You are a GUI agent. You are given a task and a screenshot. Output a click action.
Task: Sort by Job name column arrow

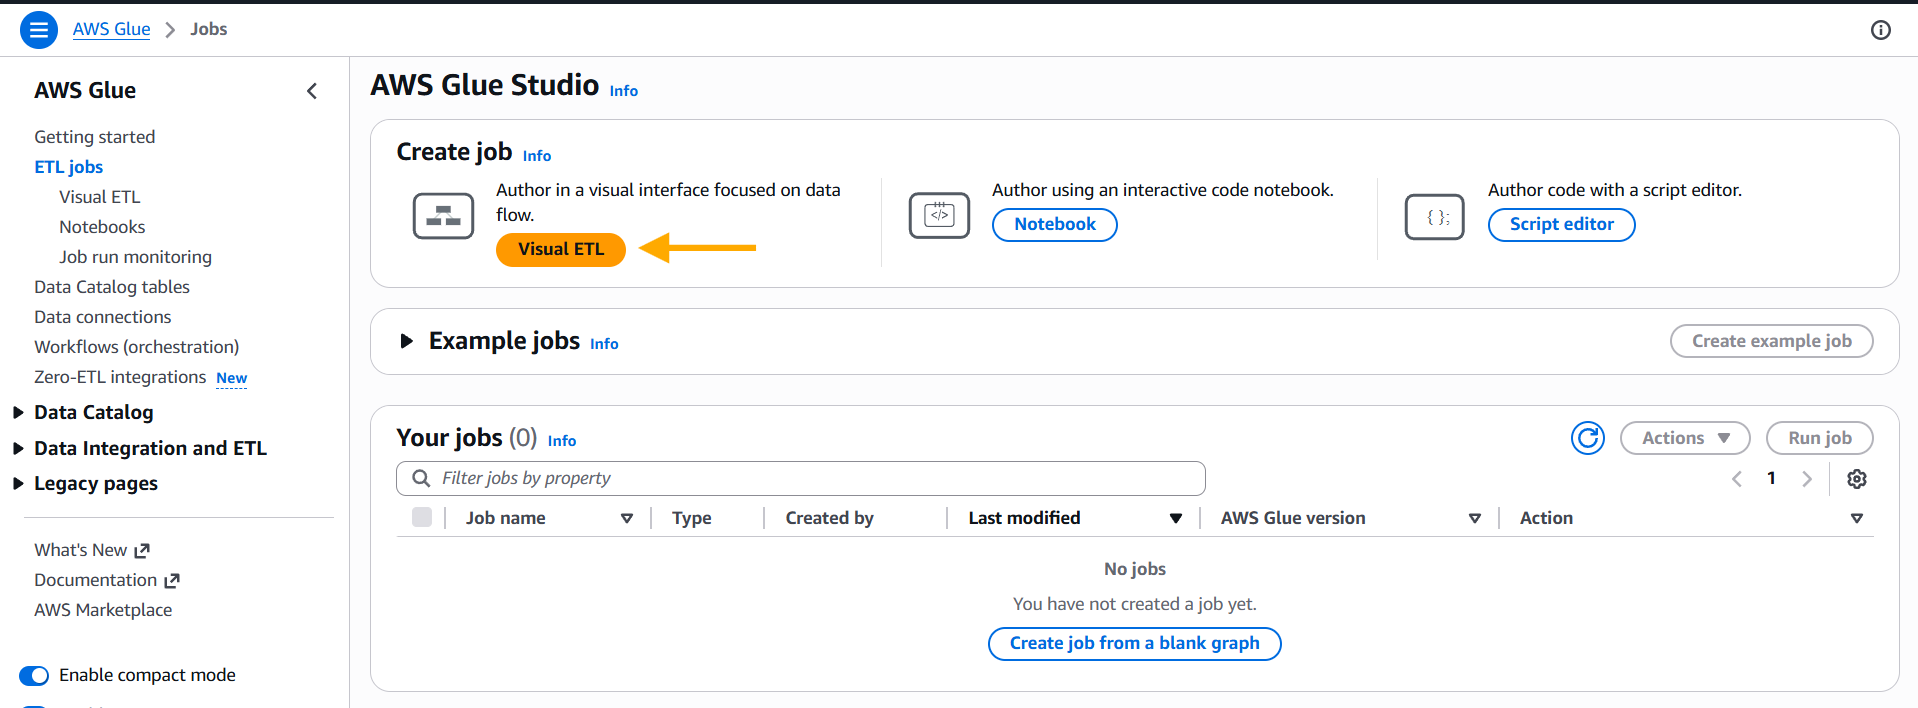(x=627, y=518)
